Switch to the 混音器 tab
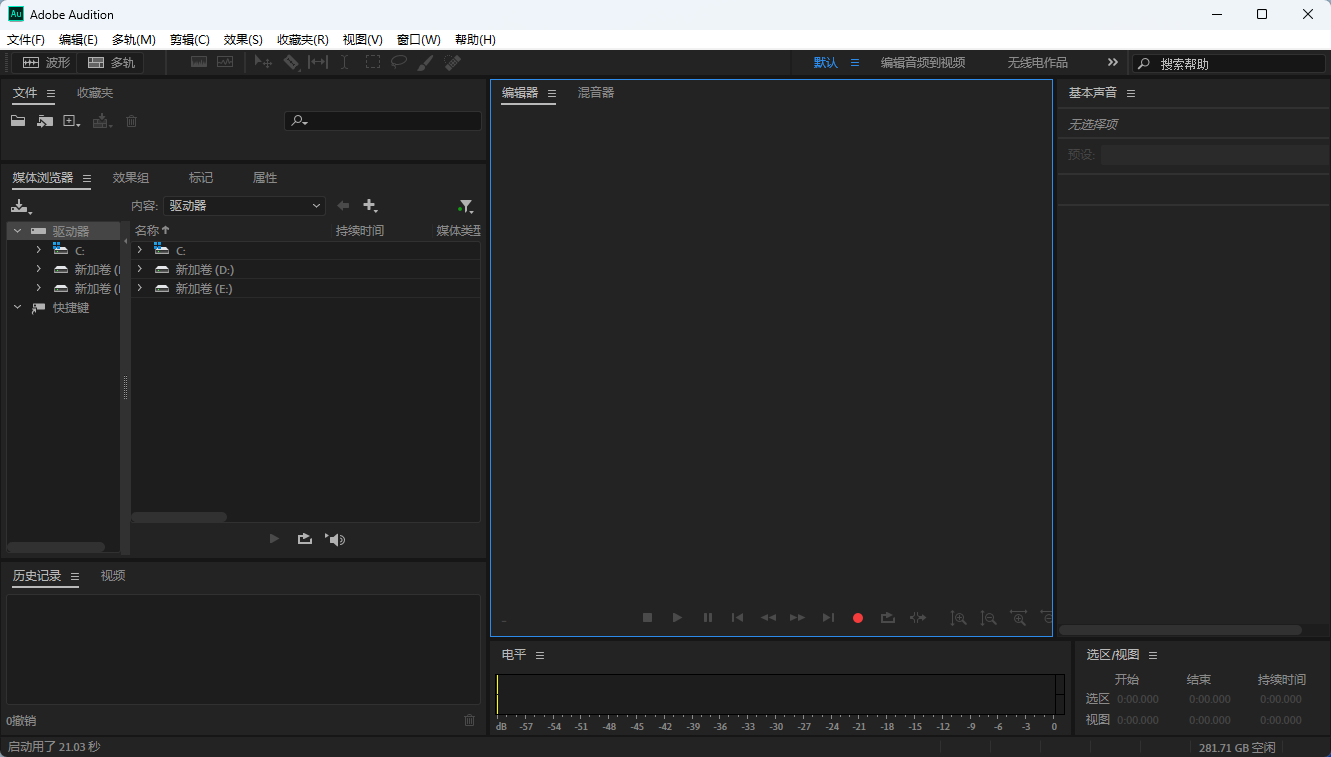This screenshot has width=1331, height=757. [596, 92]
